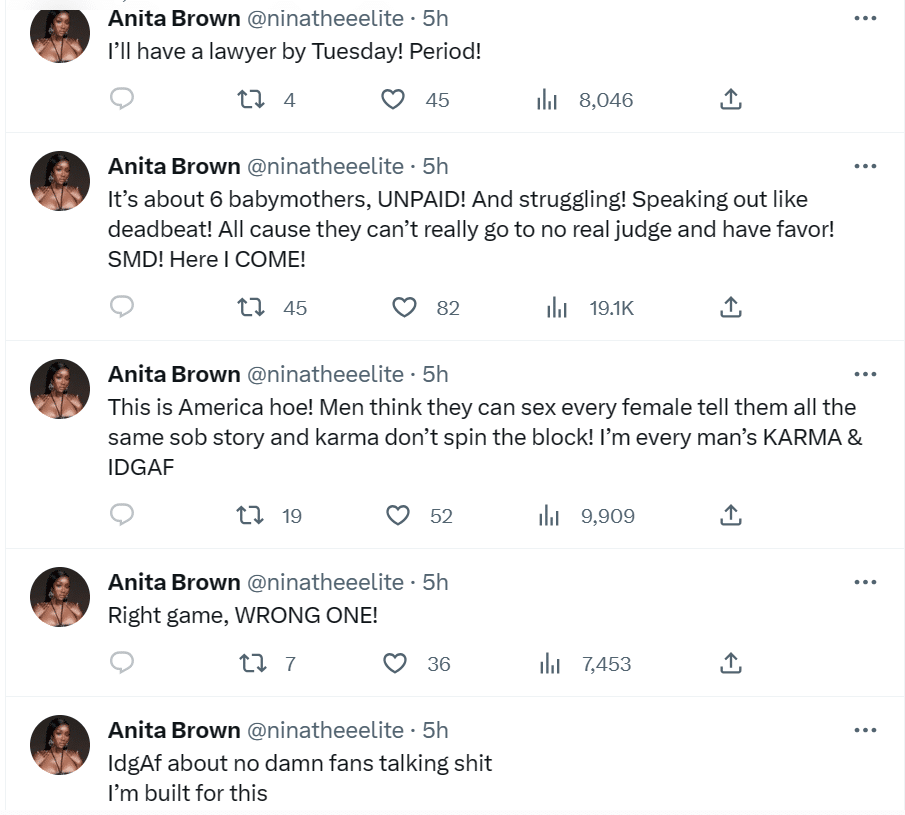Check view count on the babymothers tweet
The height and width of the screenshot is (815, 905).
point(556,308)
